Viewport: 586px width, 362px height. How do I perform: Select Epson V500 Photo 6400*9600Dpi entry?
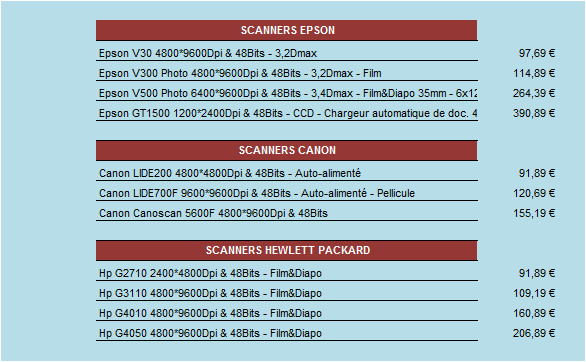coord(287,93)
